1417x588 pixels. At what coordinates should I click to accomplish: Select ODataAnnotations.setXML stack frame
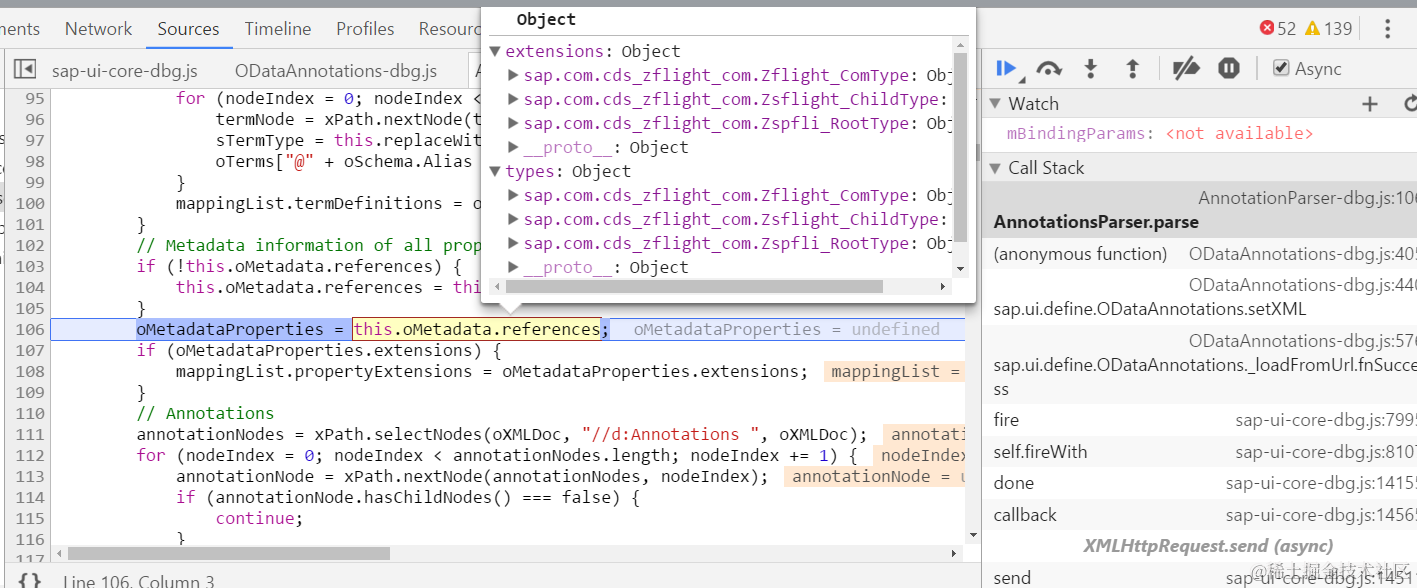click(1200, 297)
